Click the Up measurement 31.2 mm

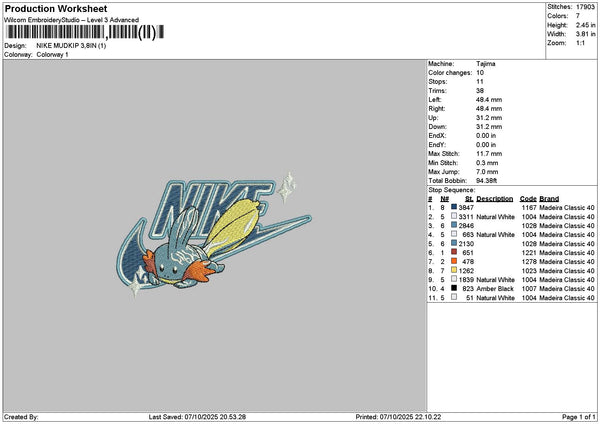[489, 117]
